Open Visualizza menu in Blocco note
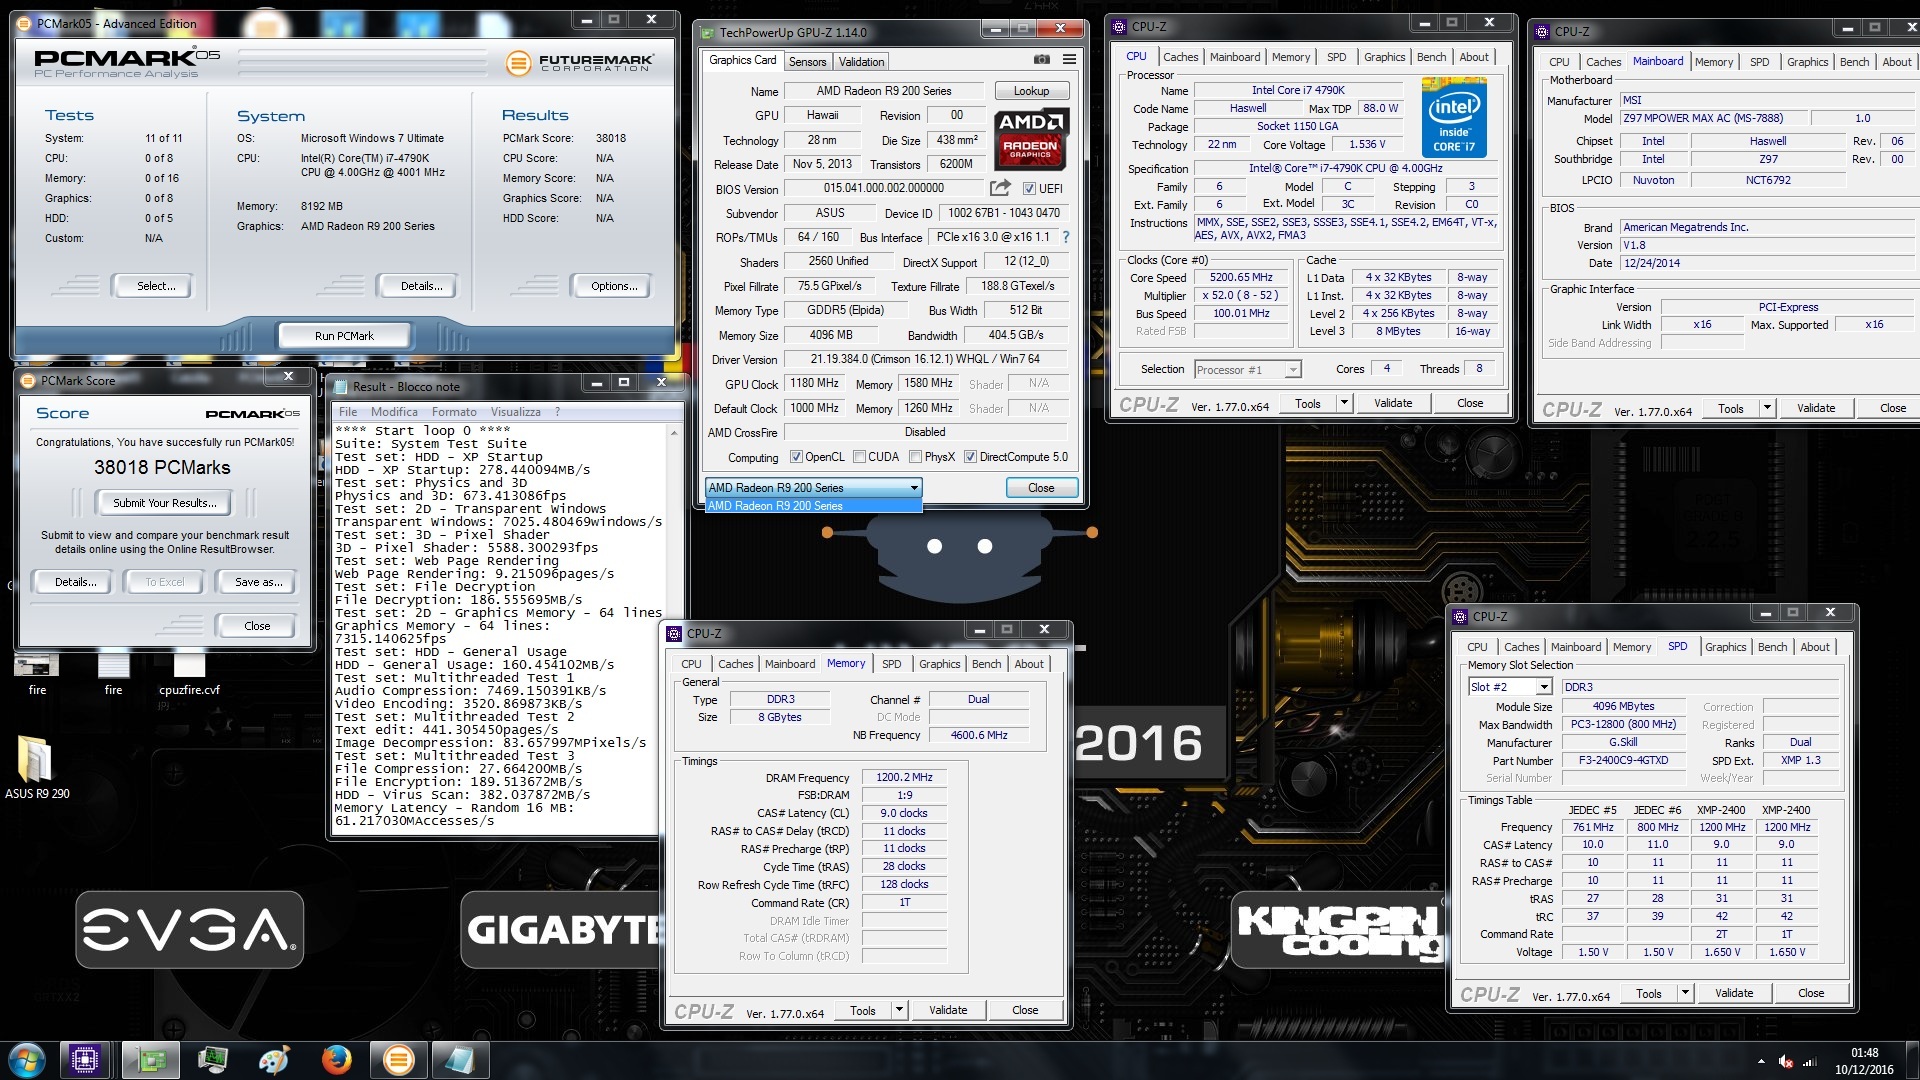 tap(515, 412)
